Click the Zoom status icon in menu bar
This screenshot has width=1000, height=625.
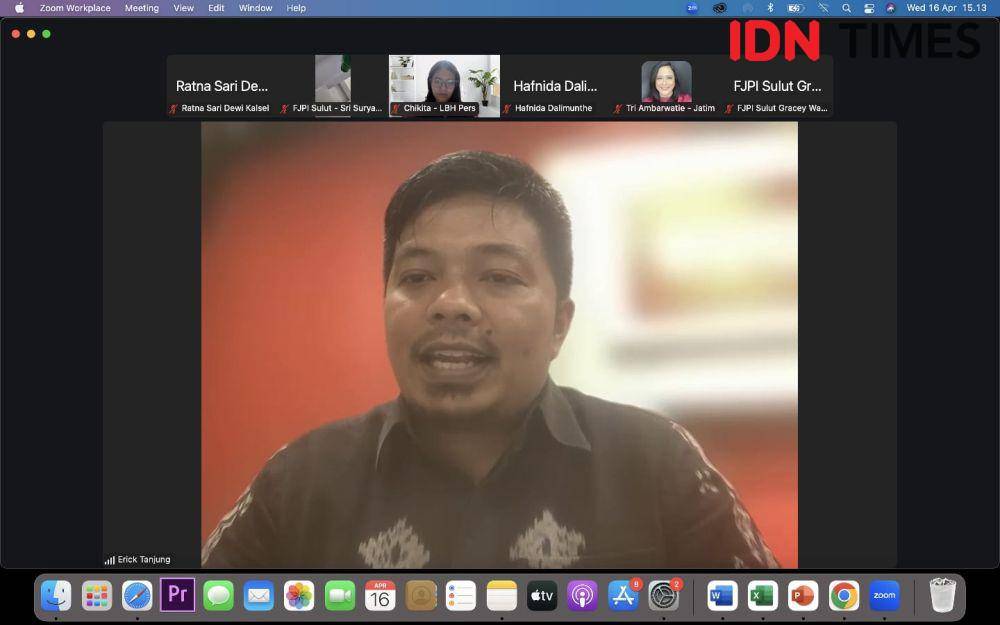coord(692,8)
